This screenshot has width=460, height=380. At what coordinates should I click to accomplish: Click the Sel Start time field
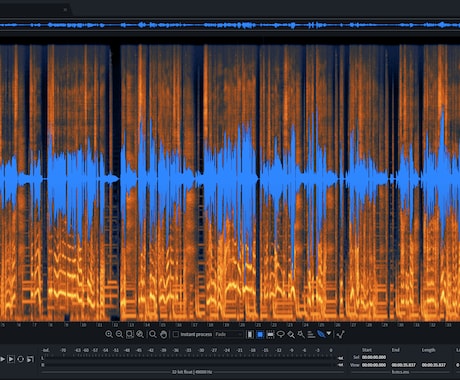pos(374,357)
